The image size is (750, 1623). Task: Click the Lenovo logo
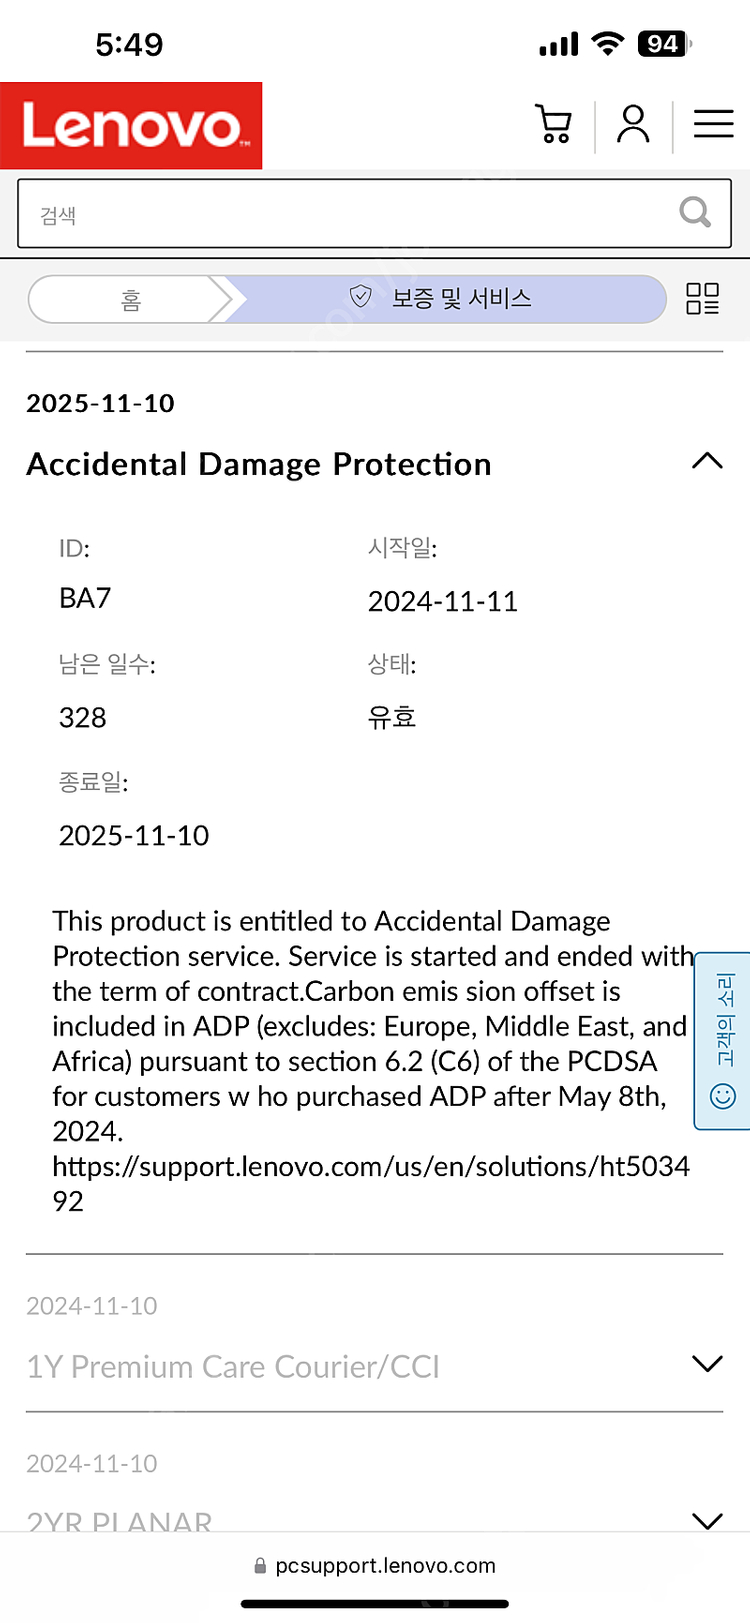[131, 126]
